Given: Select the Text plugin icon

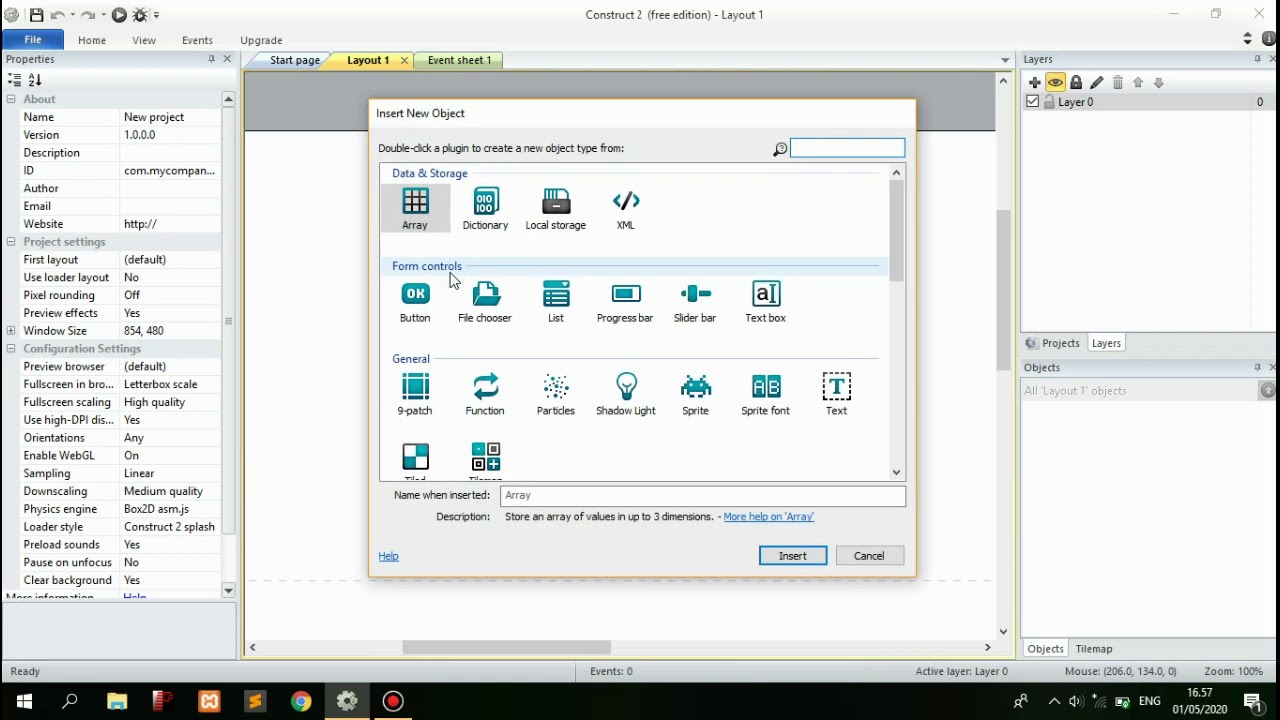Looking at the screenshot, I should pos(837,395).
